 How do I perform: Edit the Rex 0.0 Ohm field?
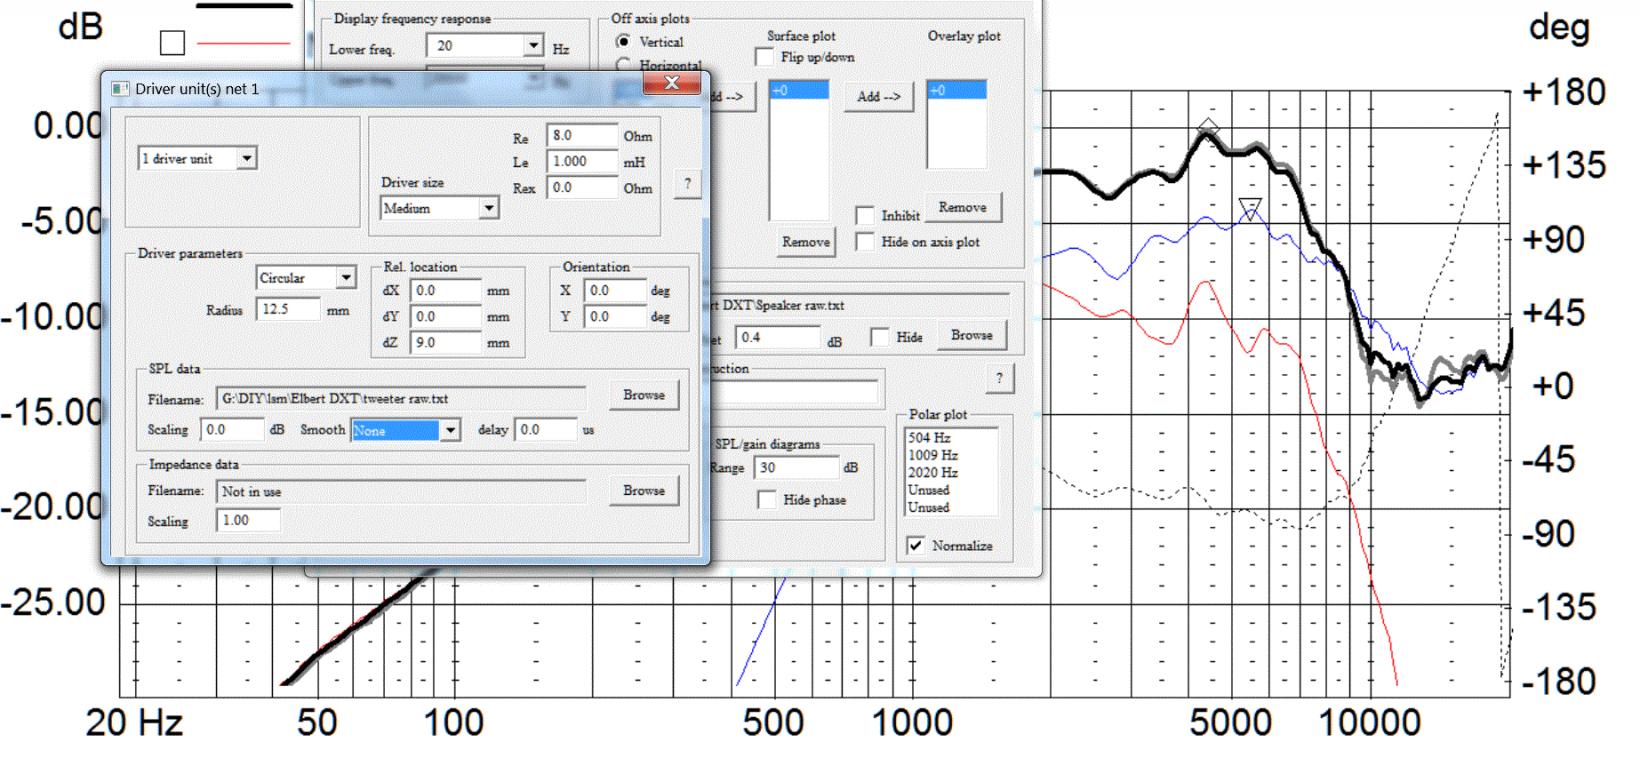pos(582,187)
